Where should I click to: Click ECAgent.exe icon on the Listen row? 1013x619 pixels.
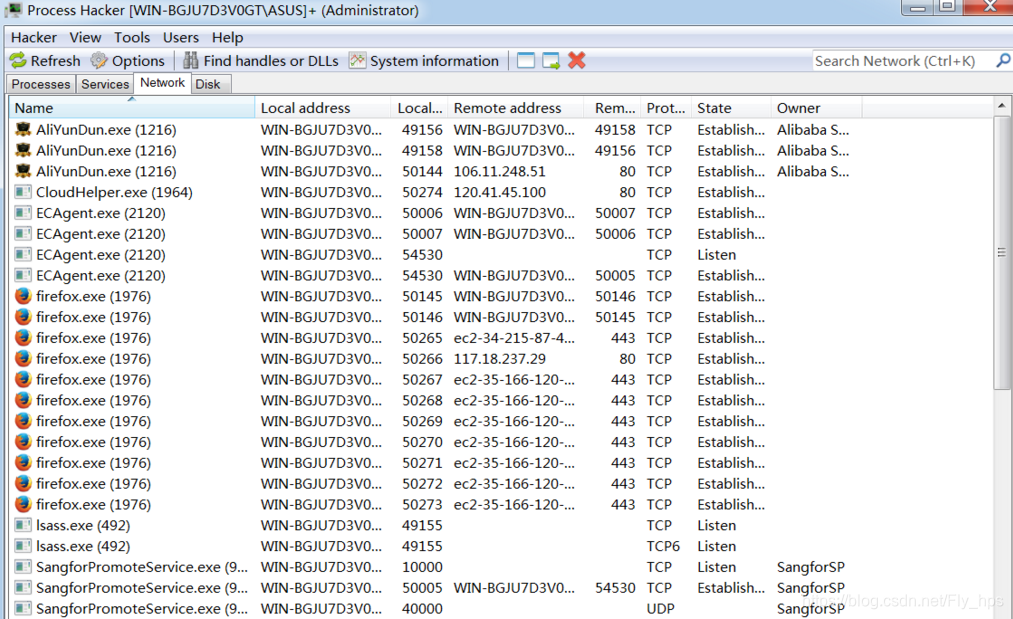click(23, 254)
